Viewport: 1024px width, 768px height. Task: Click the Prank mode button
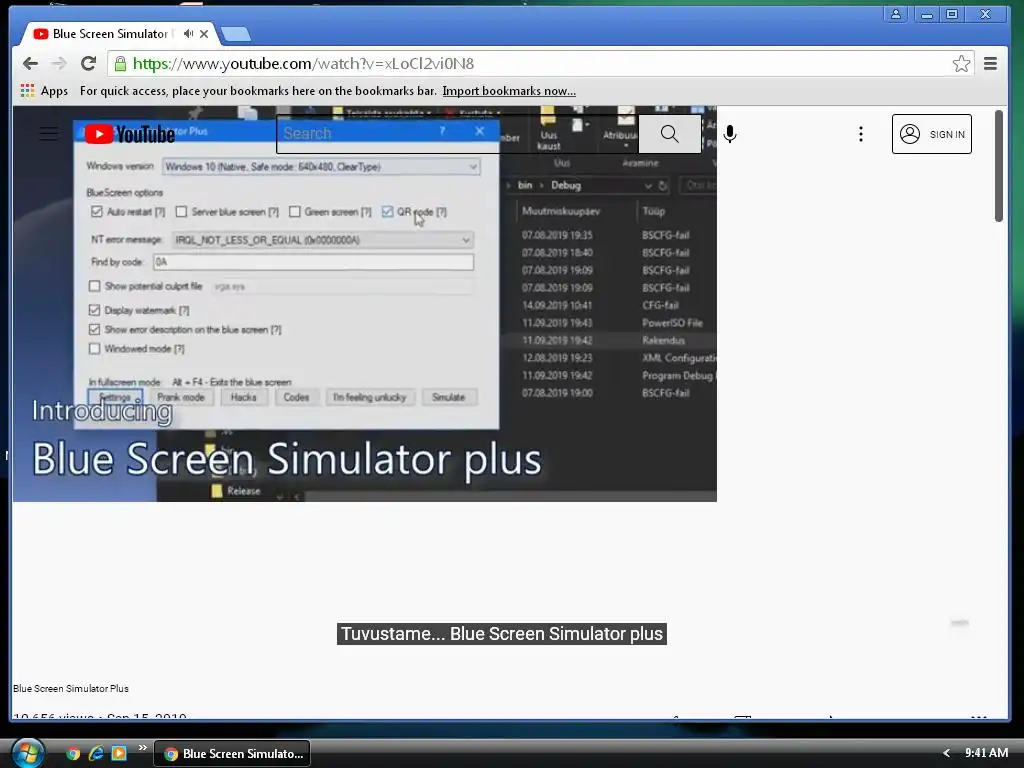(x=181, y=397)
